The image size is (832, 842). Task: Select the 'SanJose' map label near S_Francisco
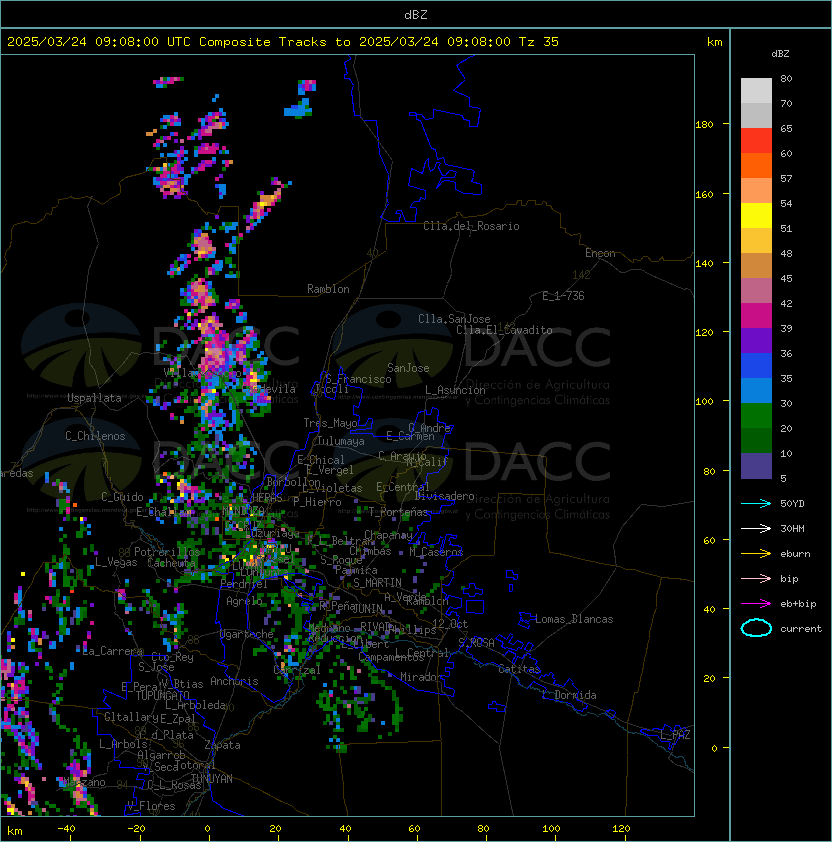[x=408, y=368]
